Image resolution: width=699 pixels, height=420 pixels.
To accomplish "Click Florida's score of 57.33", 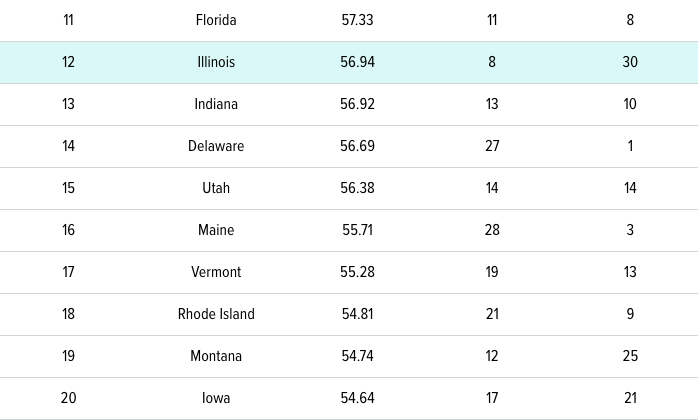I will coord(357,20).
